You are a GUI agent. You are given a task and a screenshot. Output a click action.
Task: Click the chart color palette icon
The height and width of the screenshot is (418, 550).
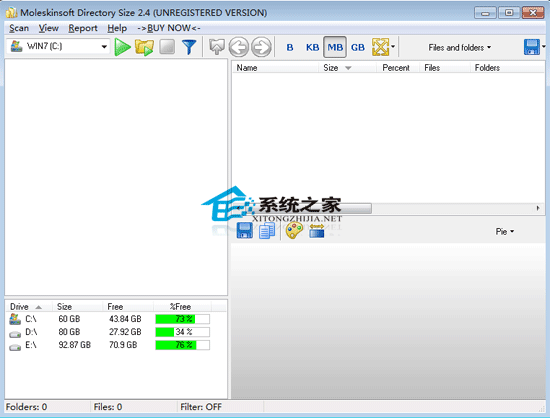(294, 231)
